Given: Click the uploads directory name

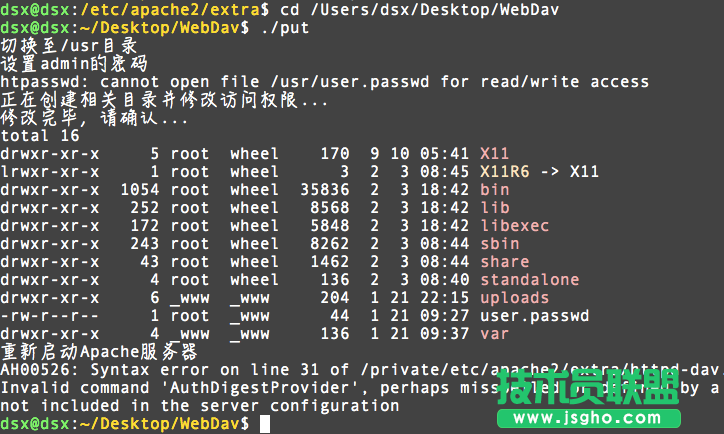Looking at the screenshot, I should coord(514,298).
